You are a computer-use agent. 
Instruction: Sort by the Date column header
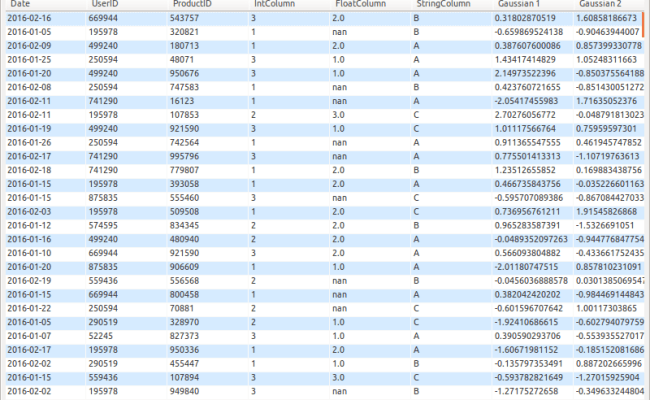20,4
